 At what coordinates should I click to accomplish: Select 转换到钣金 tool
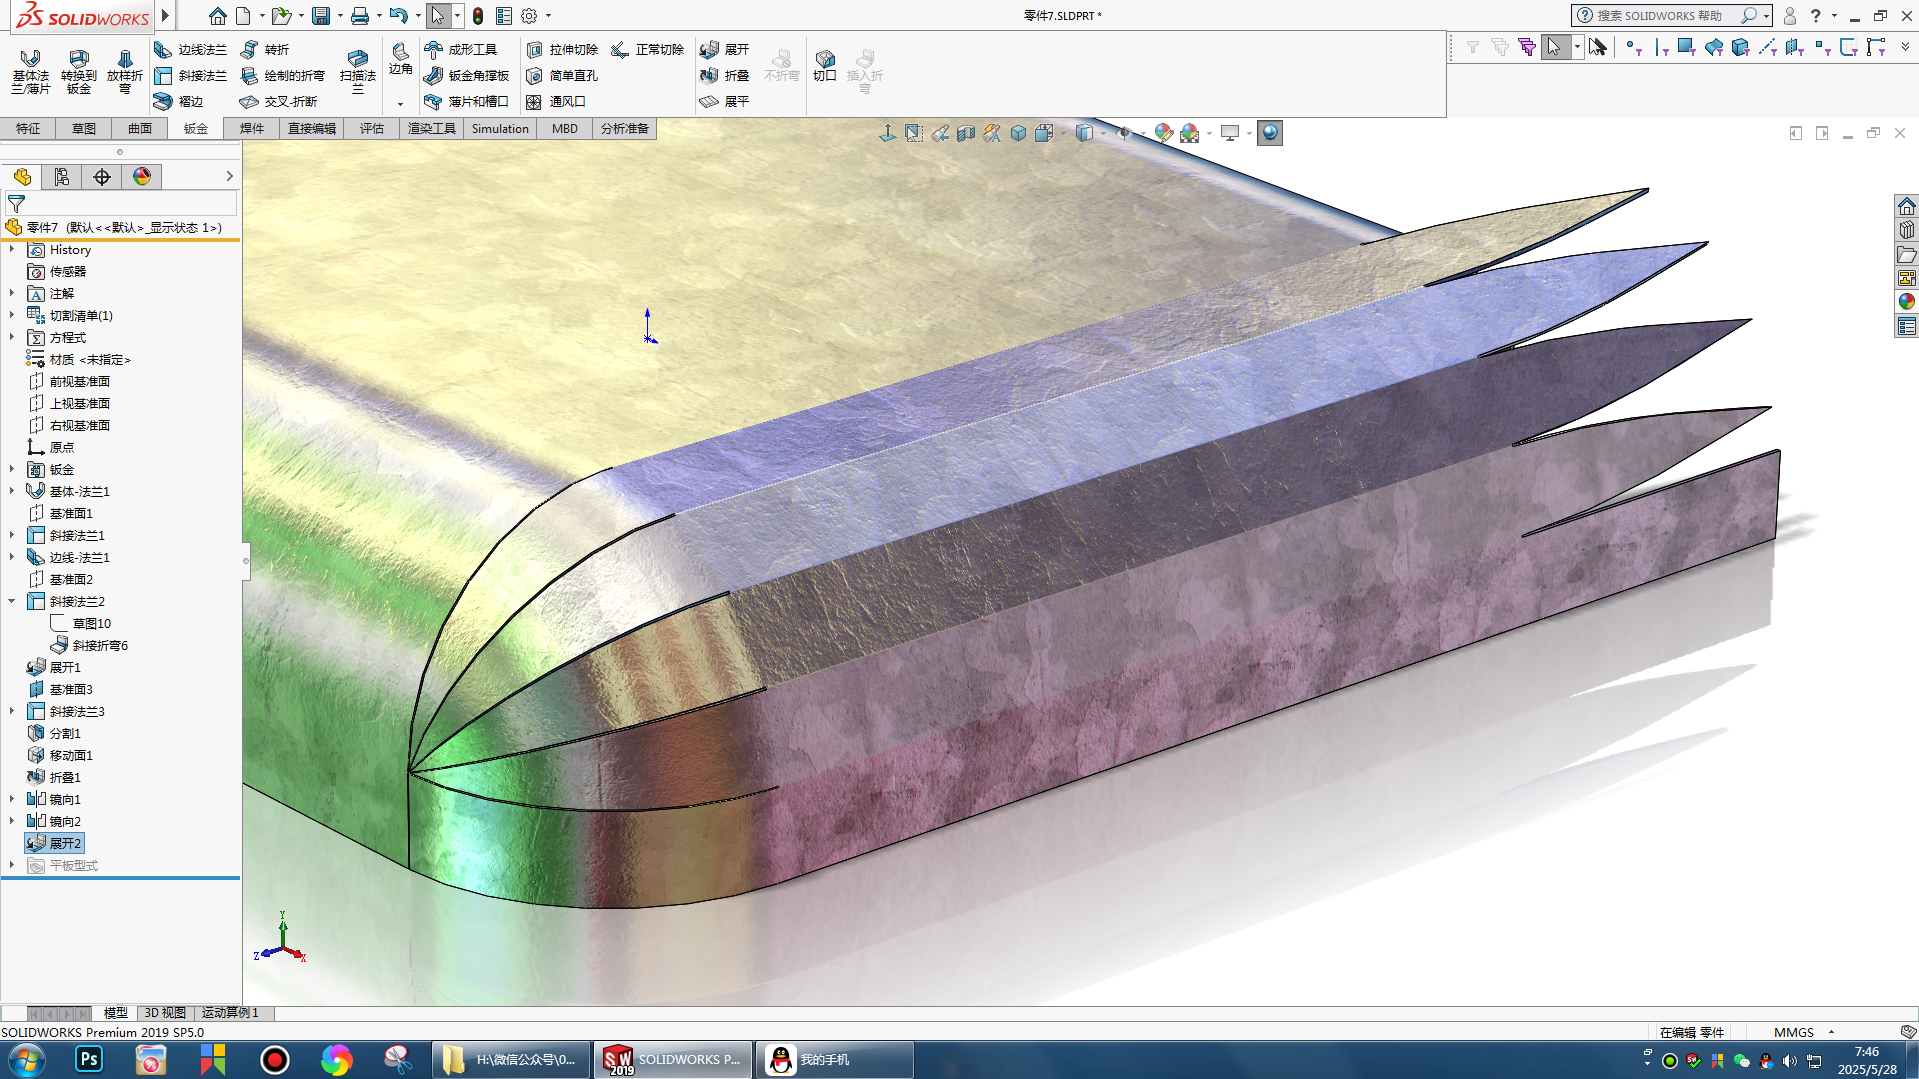click(x=78, y=72)
